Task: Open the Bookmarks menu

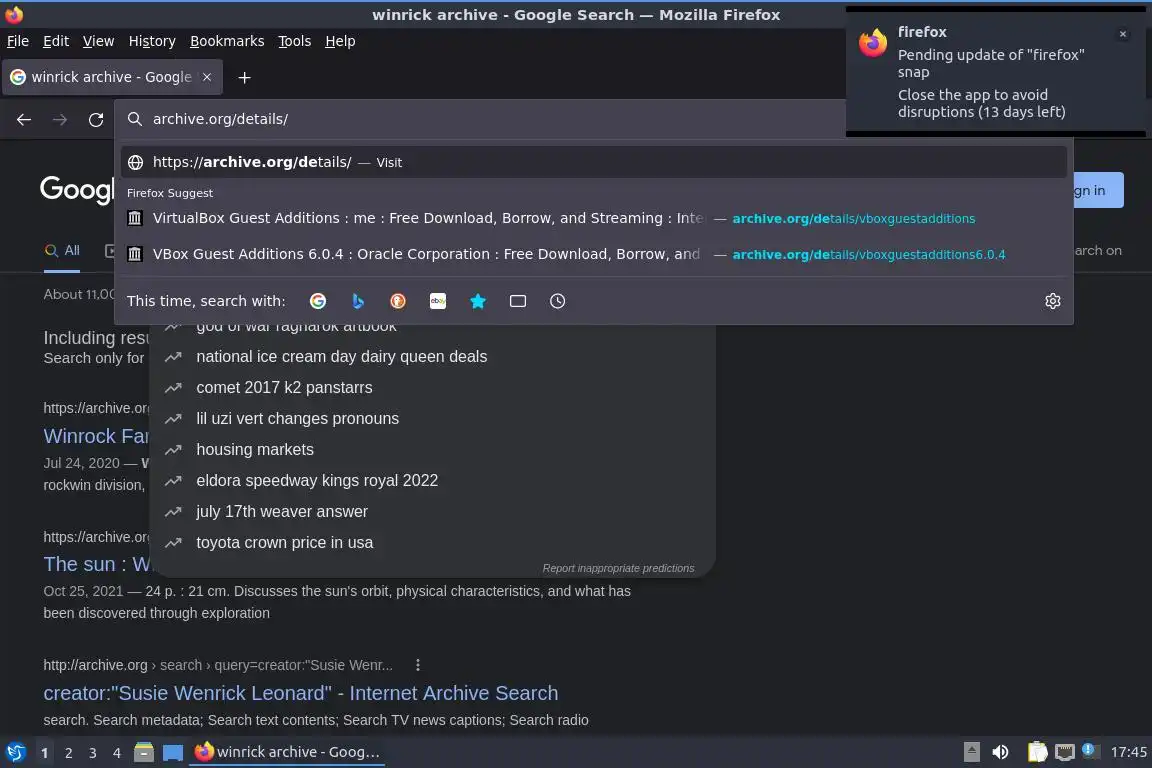Action: coord(227,41)
